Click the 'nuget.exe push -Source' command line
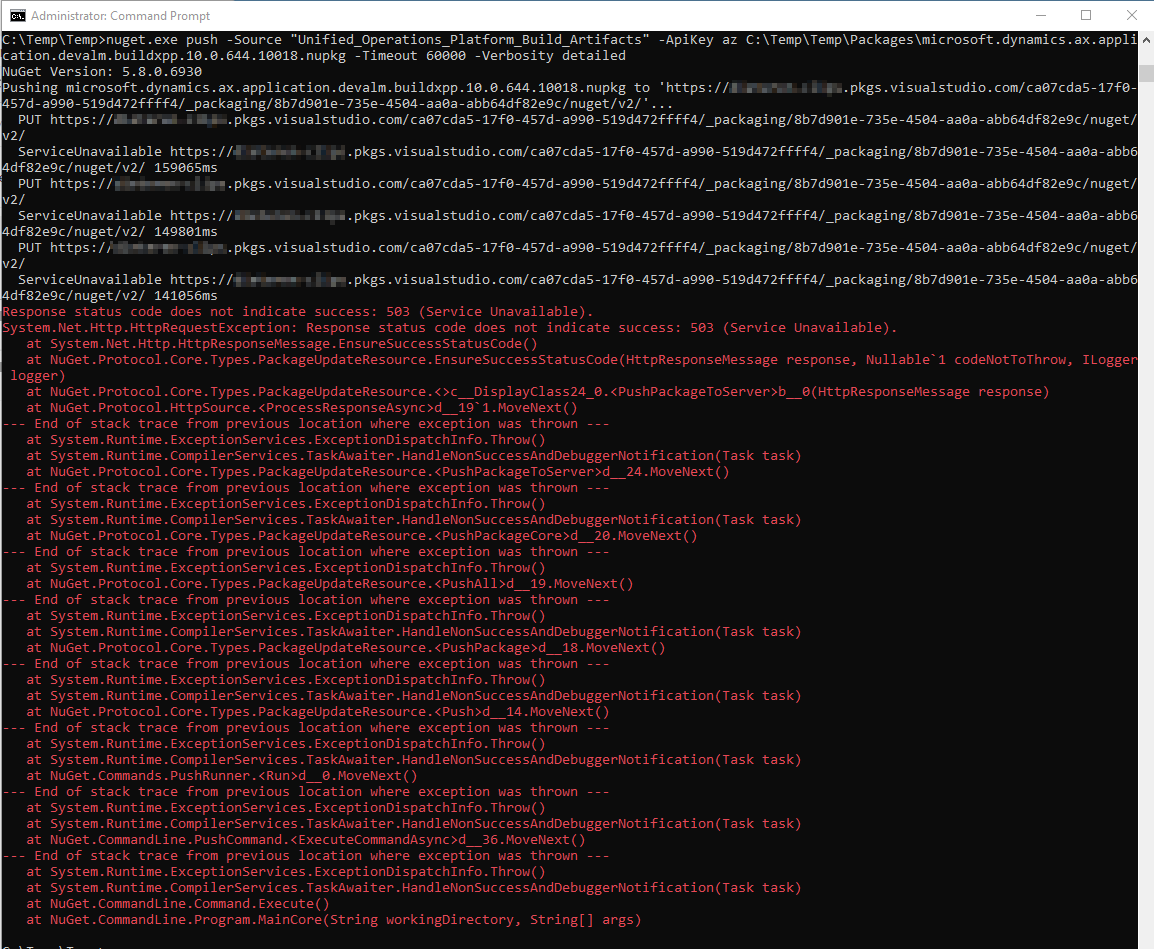This screenshot has width=1154, height=949. tap(570, 40)
